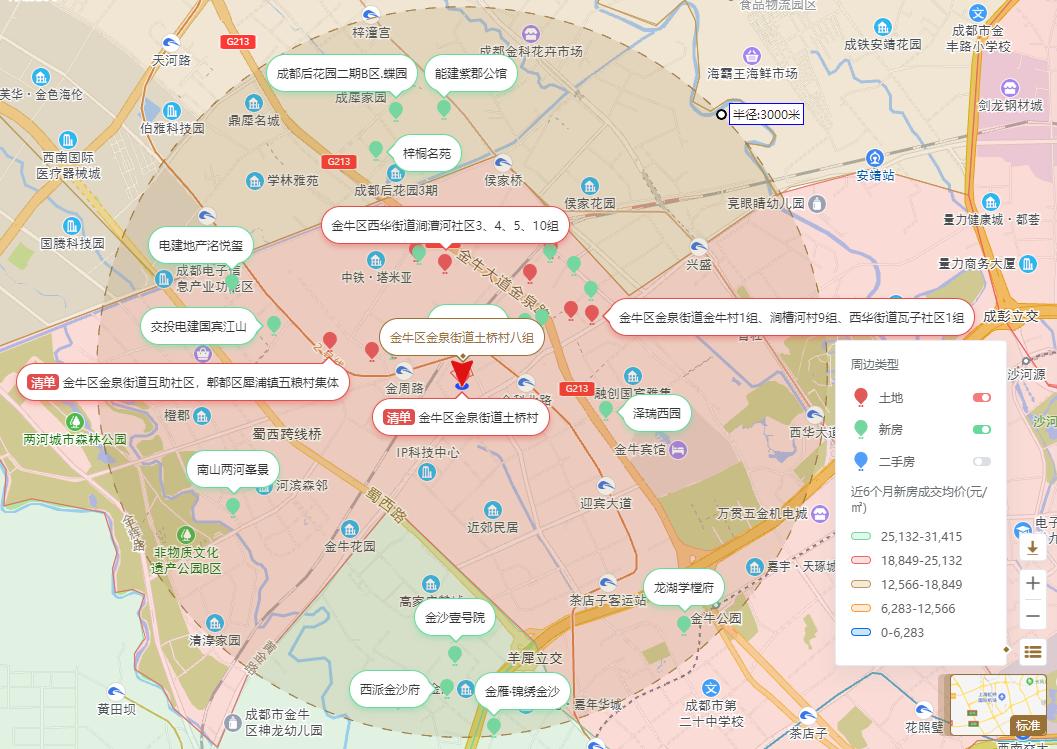
Task: Select the 龙湖学樘府 label bubble
Action: pos(684,588)
